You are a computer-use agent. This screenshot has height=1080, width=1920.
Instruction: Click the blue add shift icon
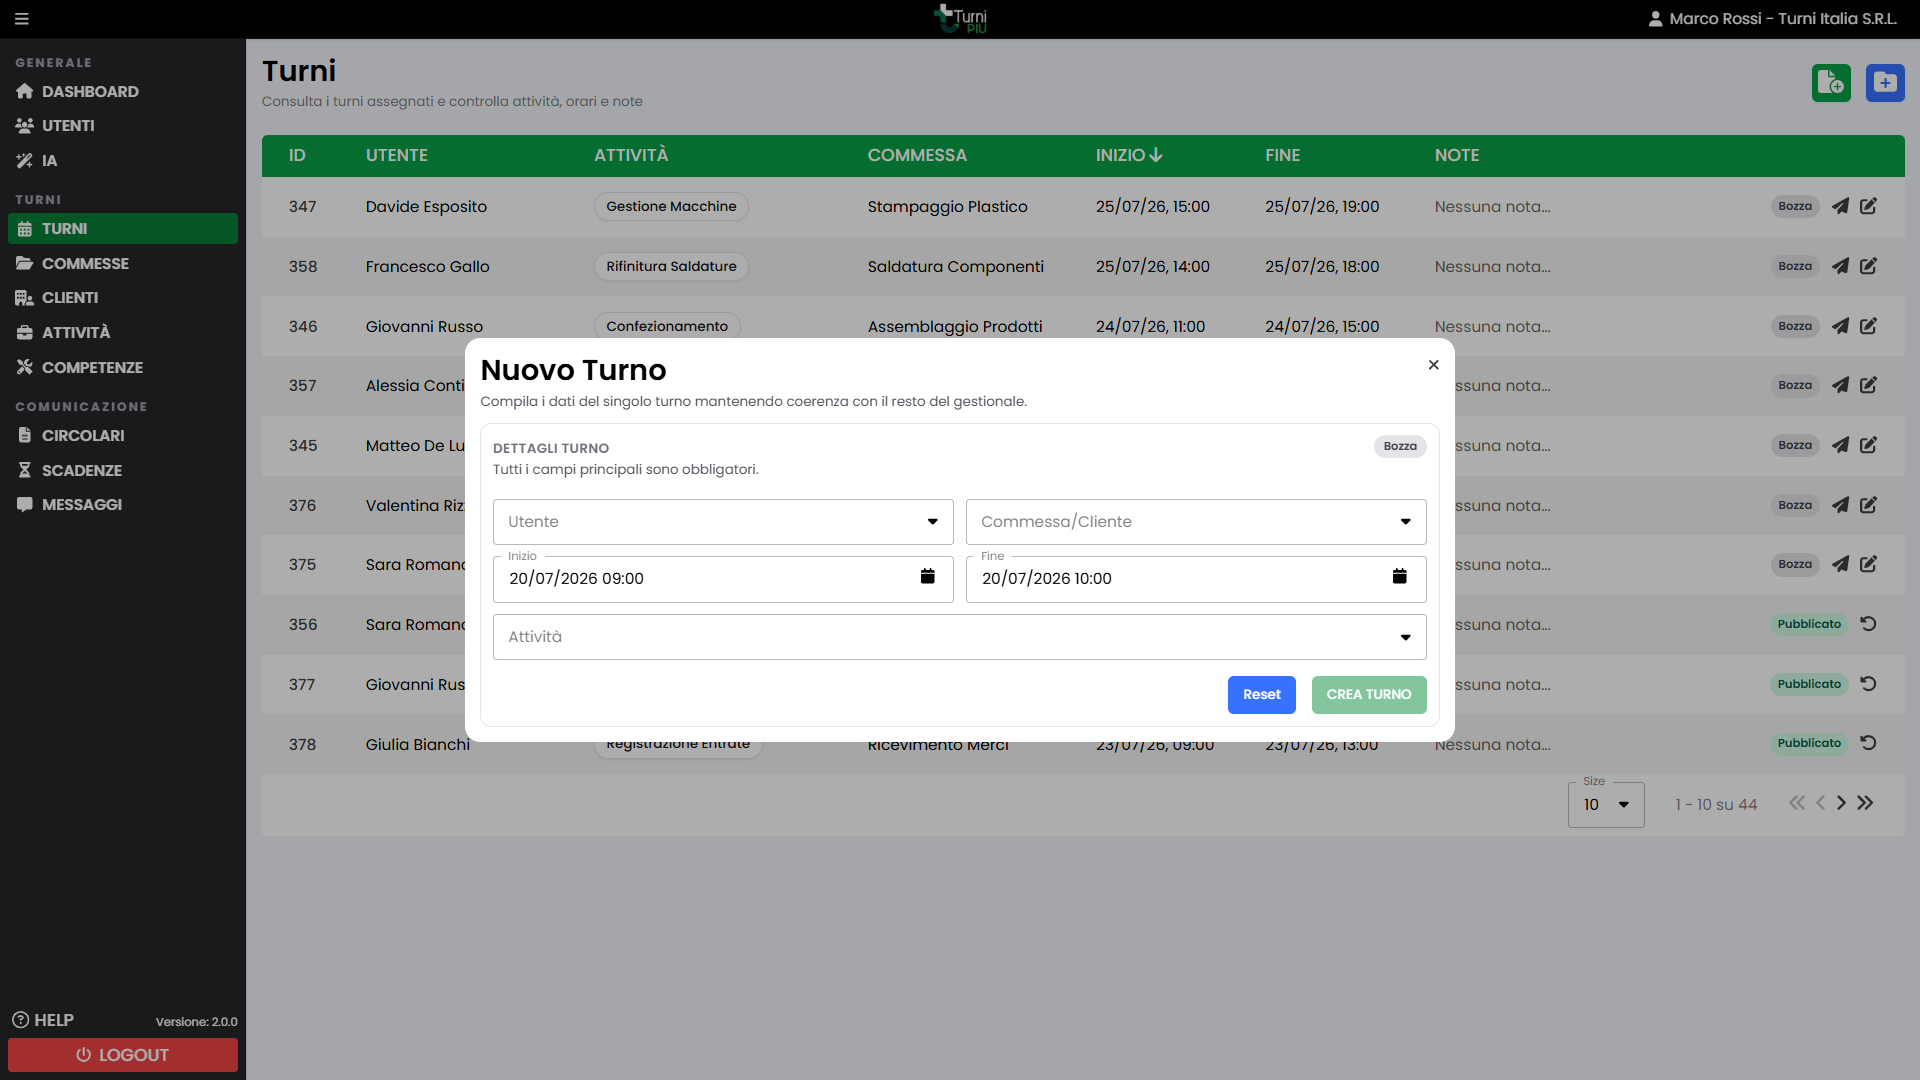click(1885, 83)
